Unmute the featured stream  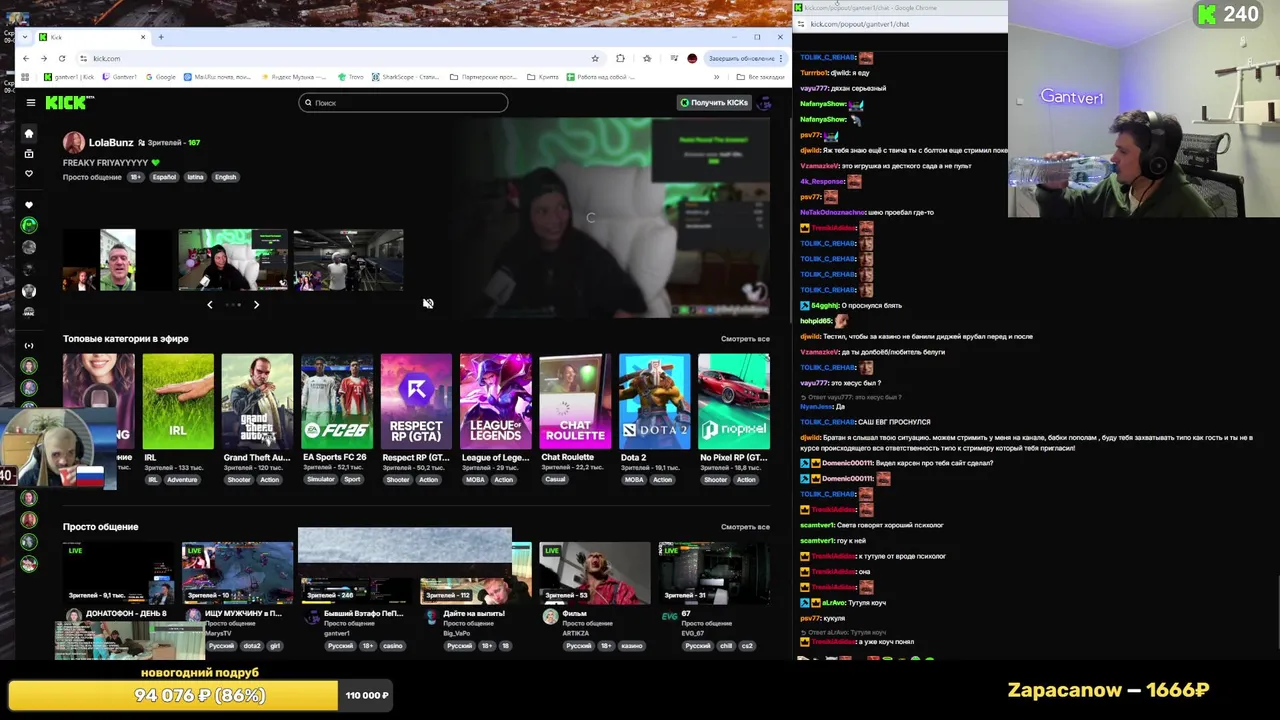(428, 303)
